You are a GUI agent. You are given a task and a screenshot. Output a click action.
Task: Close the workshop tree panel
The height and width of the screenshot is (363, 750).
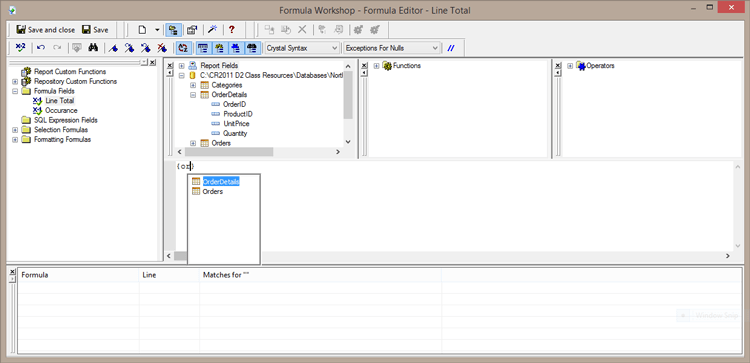tap(153, 63)
